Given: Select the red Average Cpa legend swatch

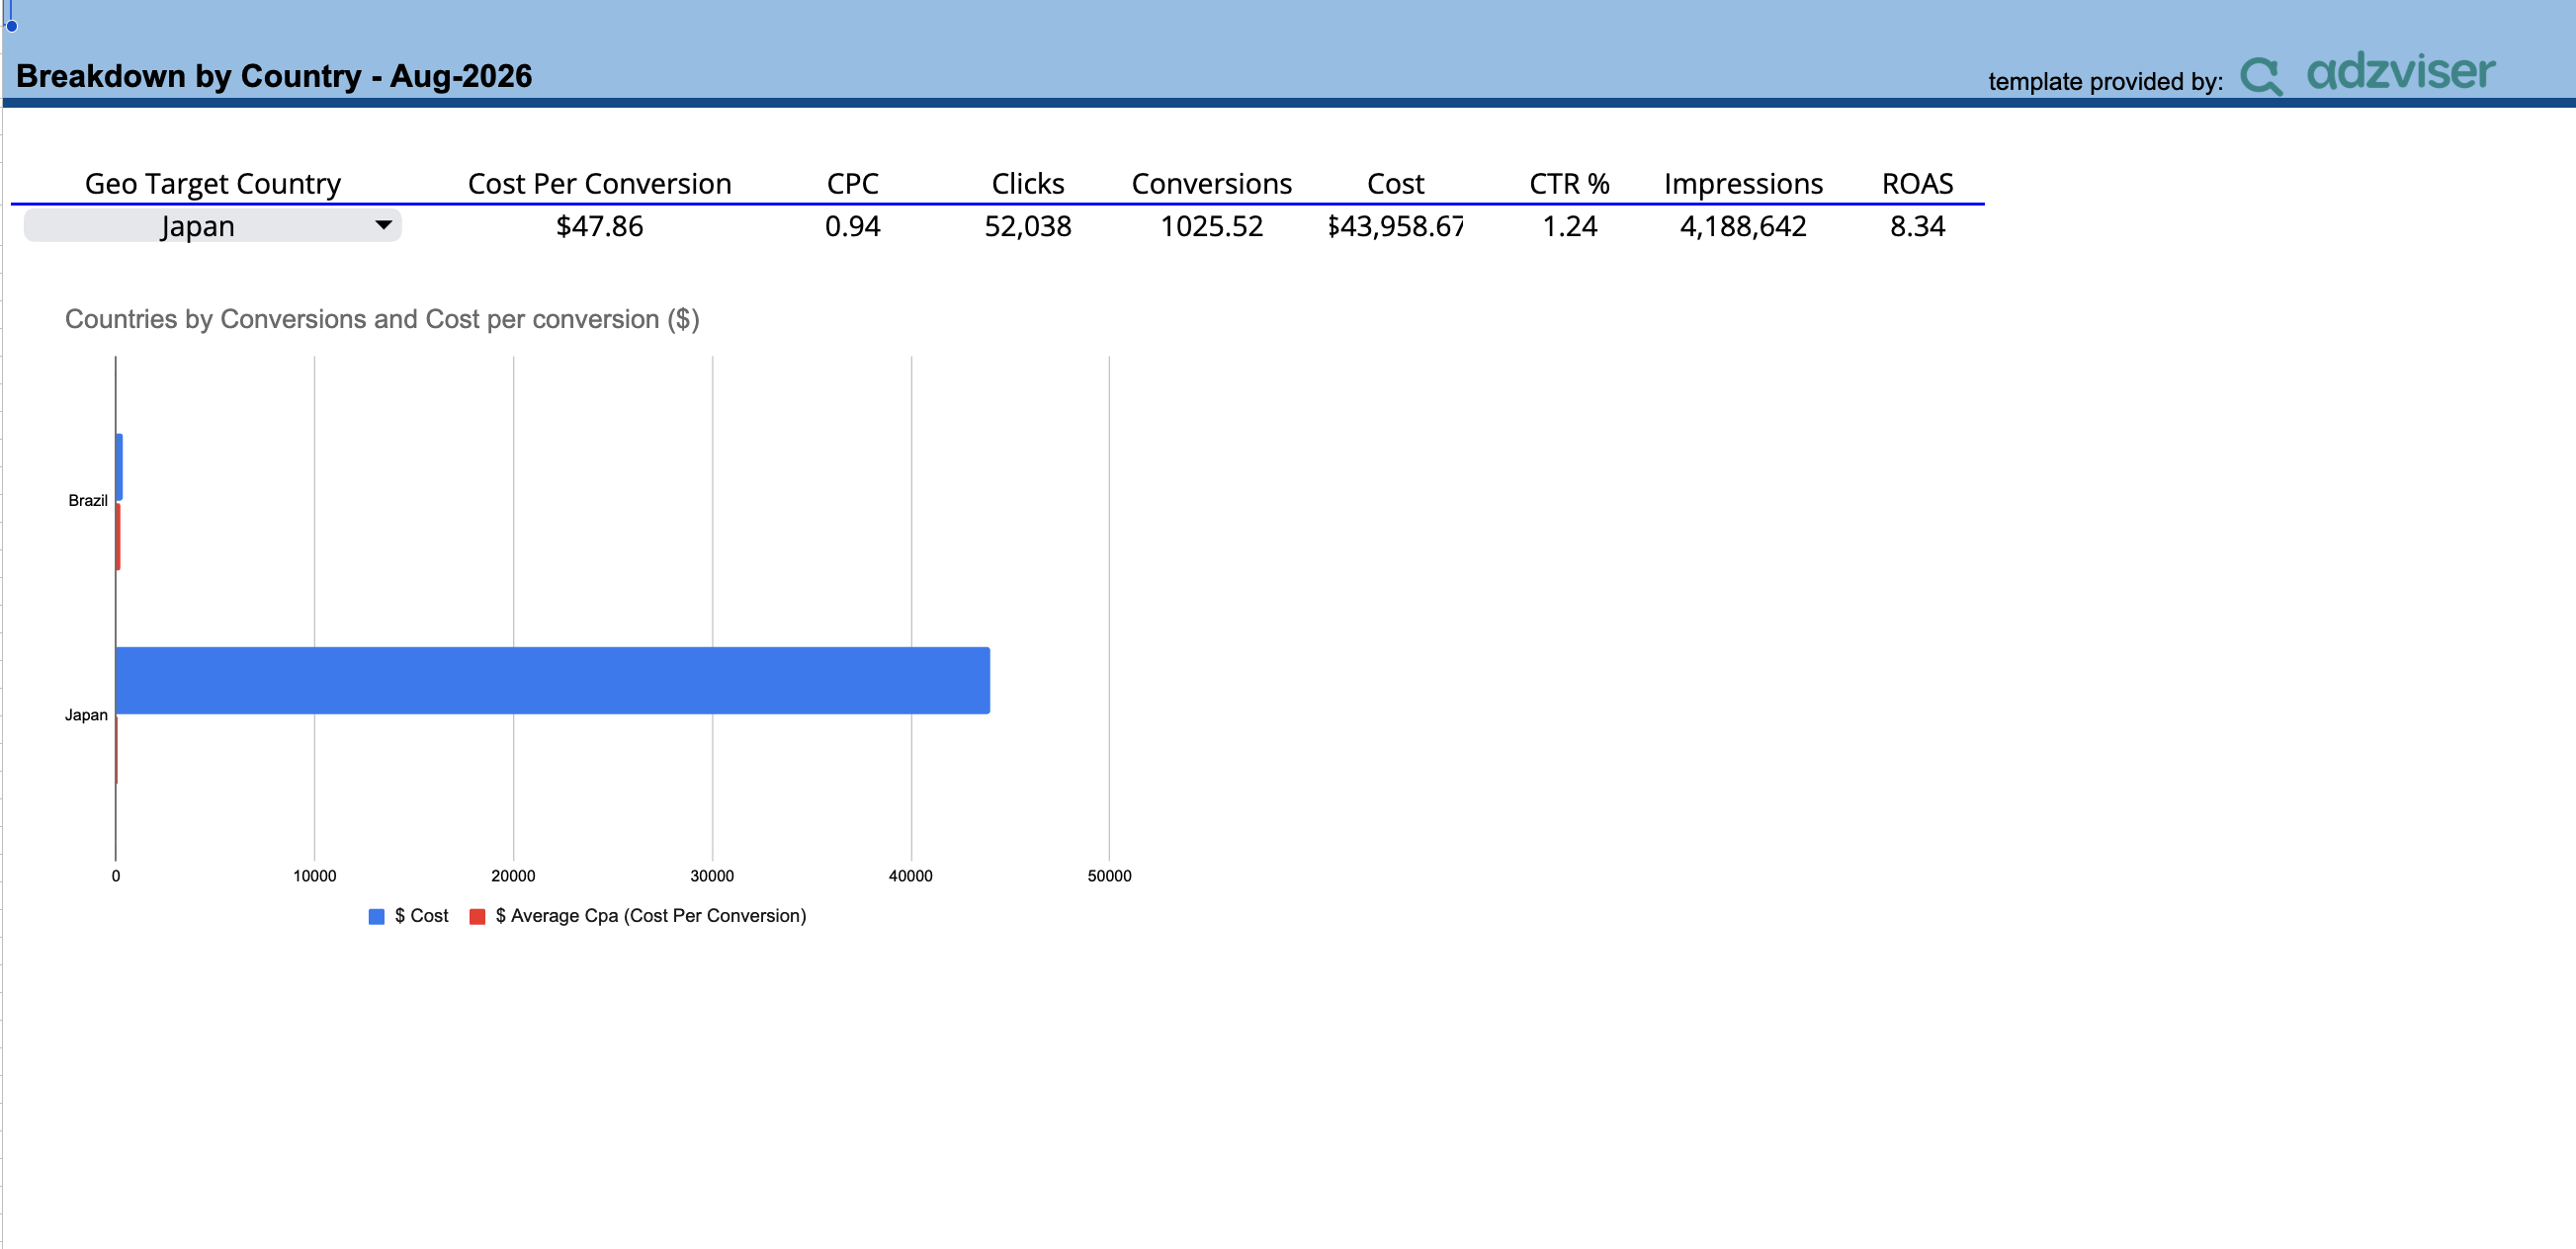Looking at the screenshot, I should (477, 916).
